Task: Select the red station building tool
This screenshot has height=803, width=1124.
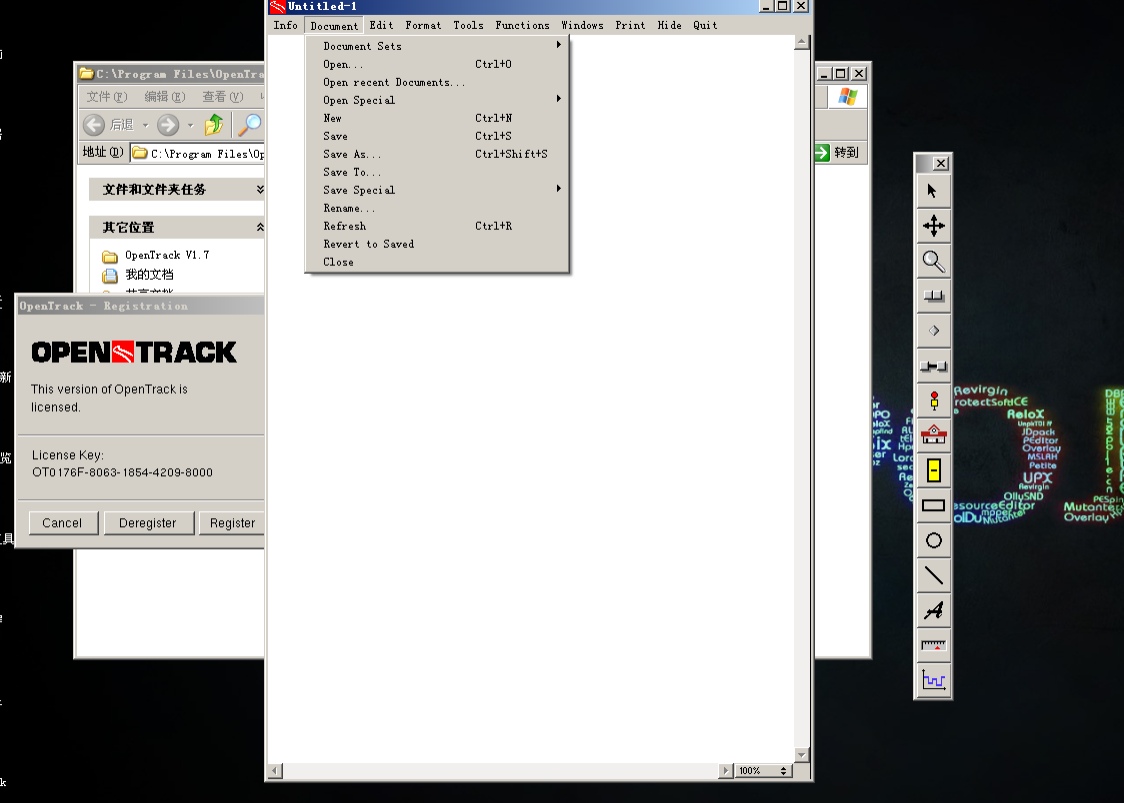Action: click(x=933, y=435)
